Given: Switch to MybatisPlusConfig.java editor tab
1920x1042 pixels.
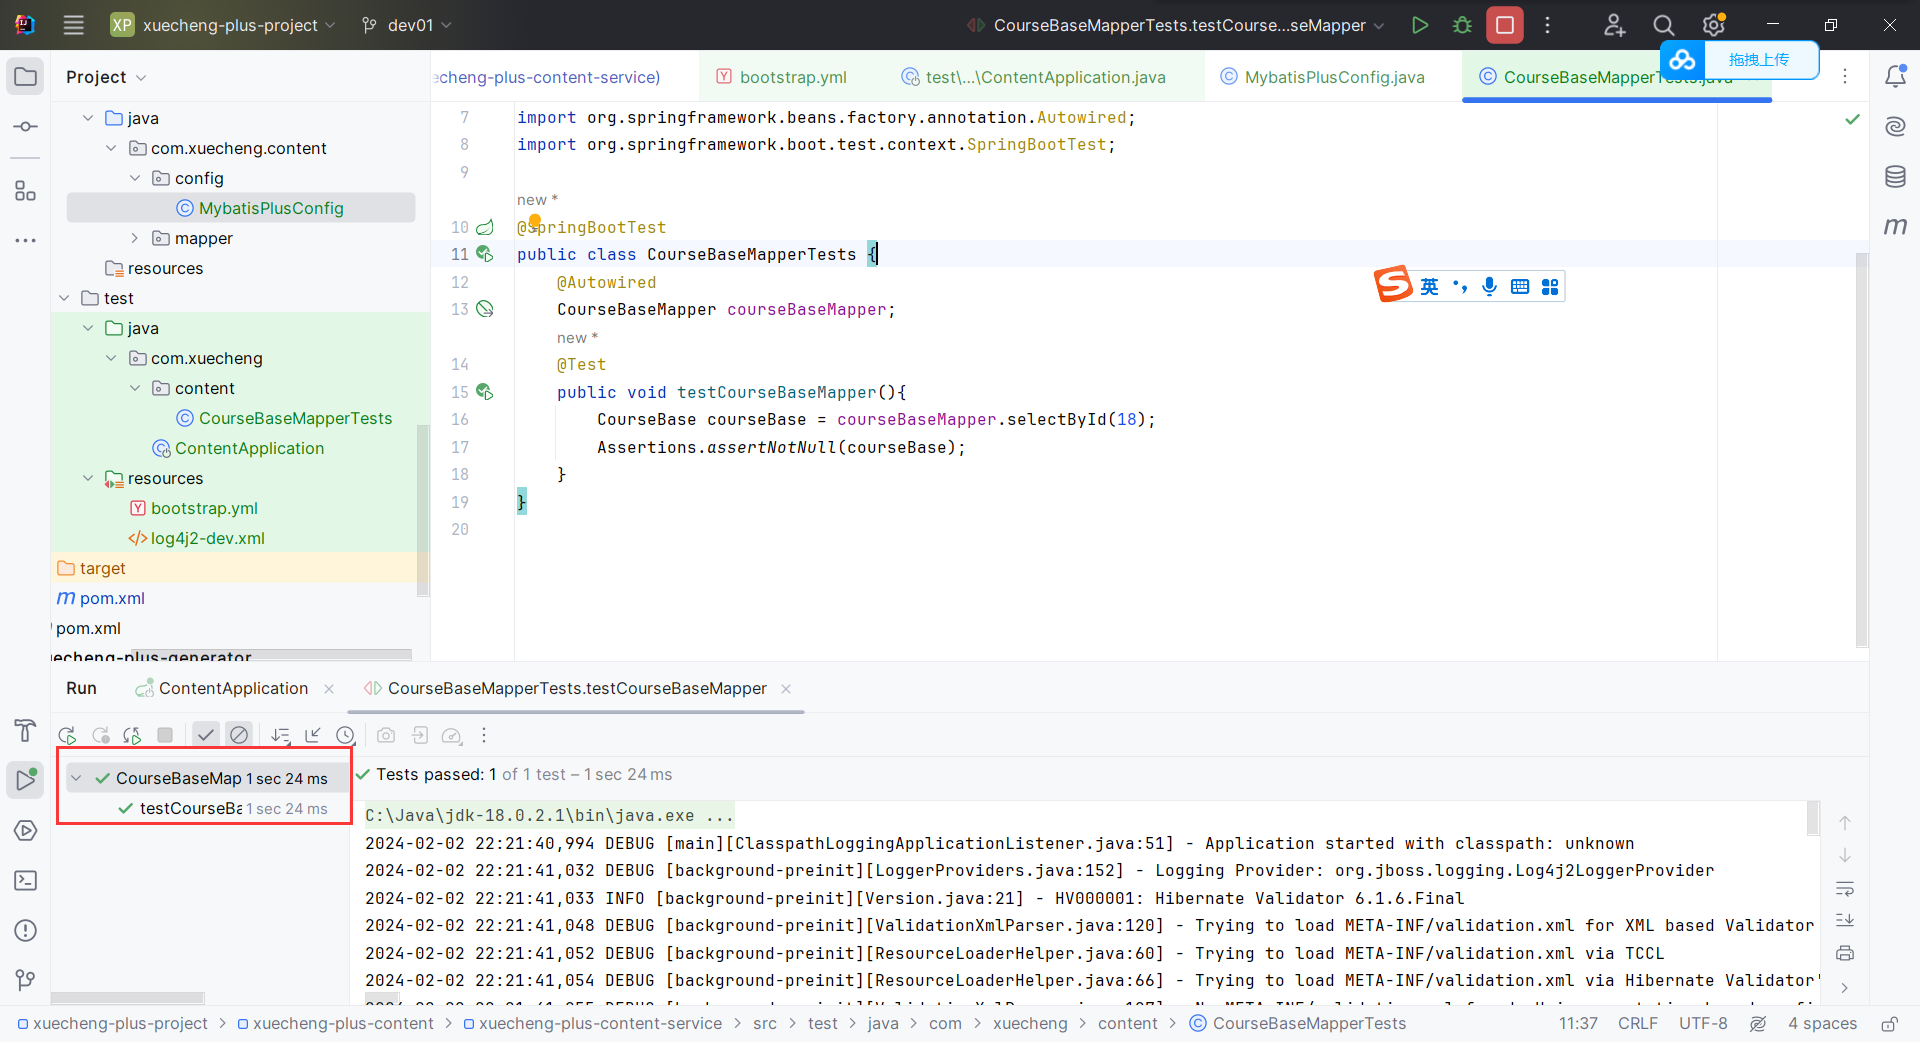Looking at the screenshot, I should [x=1323, y=77].
